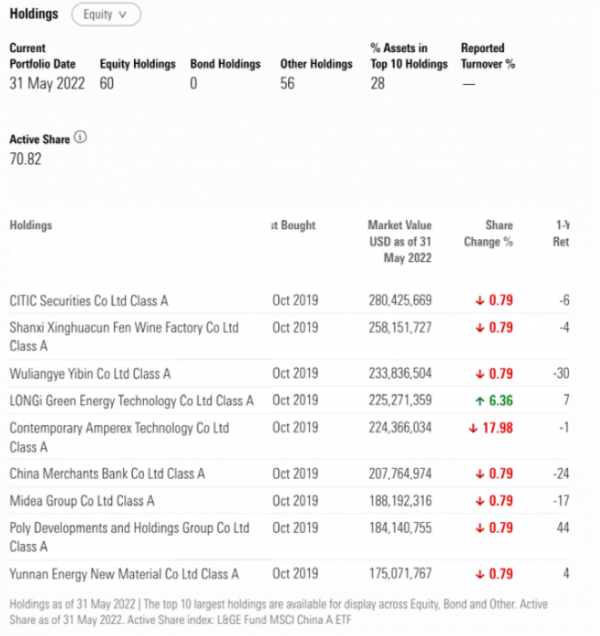The height and width of the screenshot is (636, 600).
Task: Click the Equity Holdings count 60
Action: click(107, 84)
